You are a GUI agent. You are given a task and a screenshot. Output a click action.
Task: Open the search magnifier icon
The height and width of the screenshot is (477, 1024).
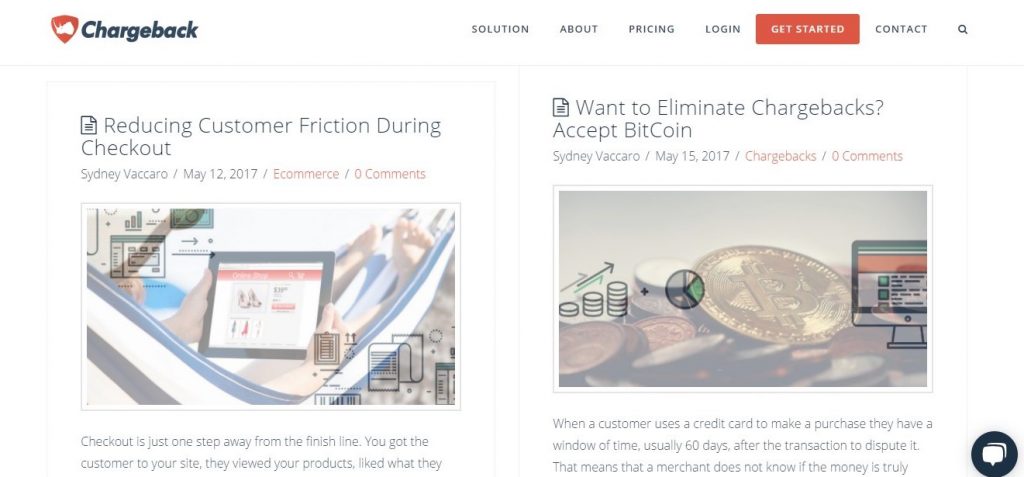[963, 29]
